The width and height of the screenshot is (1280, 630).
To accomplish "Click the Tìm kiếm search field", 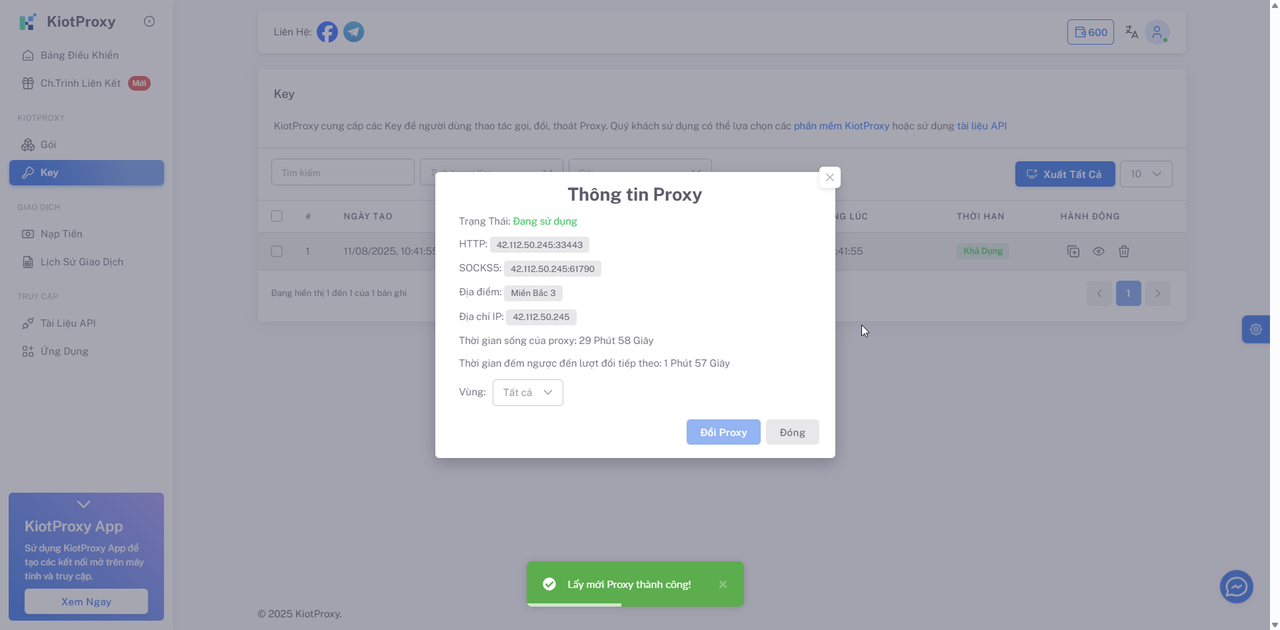I will (342, 171).
